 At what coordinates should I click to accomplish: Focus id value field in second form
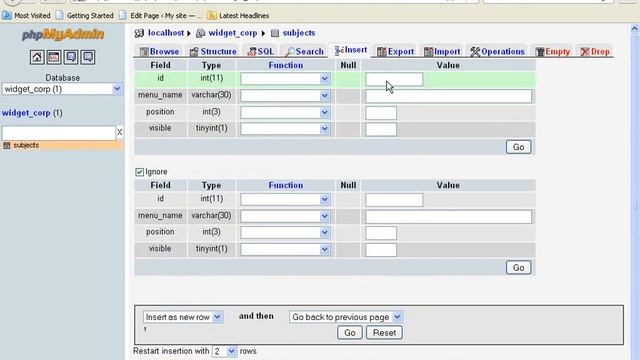pos(394,200)
